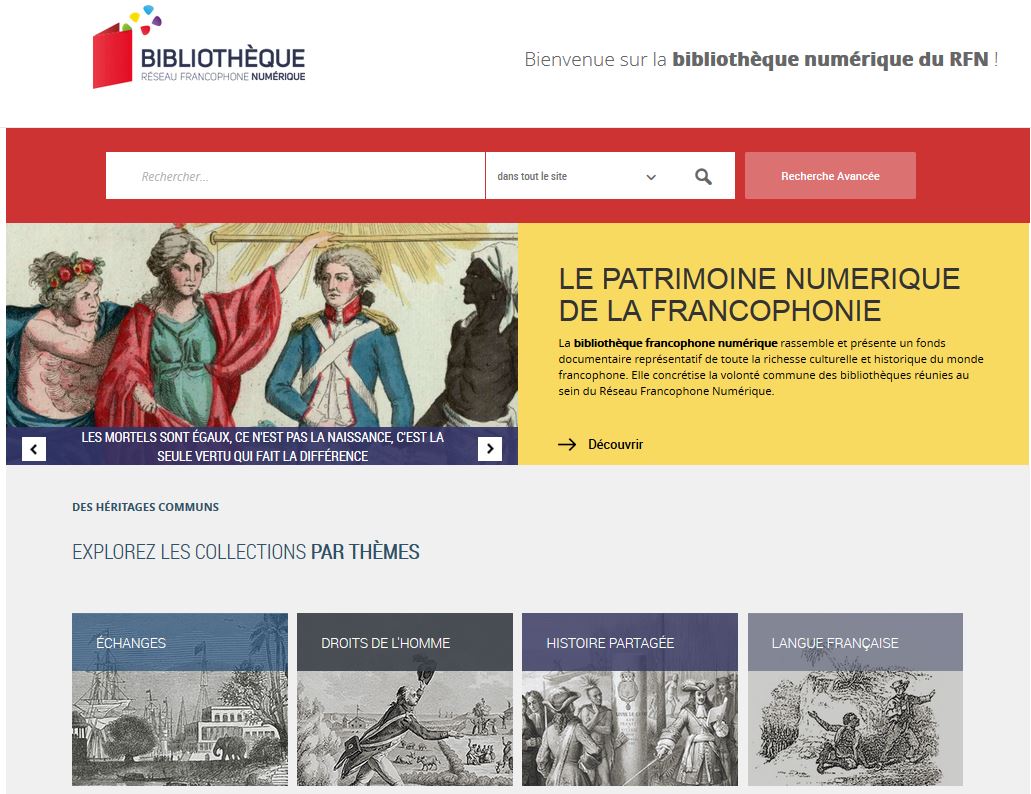
Task: Click the magnifying glass search icon
Action: (703, 177)
